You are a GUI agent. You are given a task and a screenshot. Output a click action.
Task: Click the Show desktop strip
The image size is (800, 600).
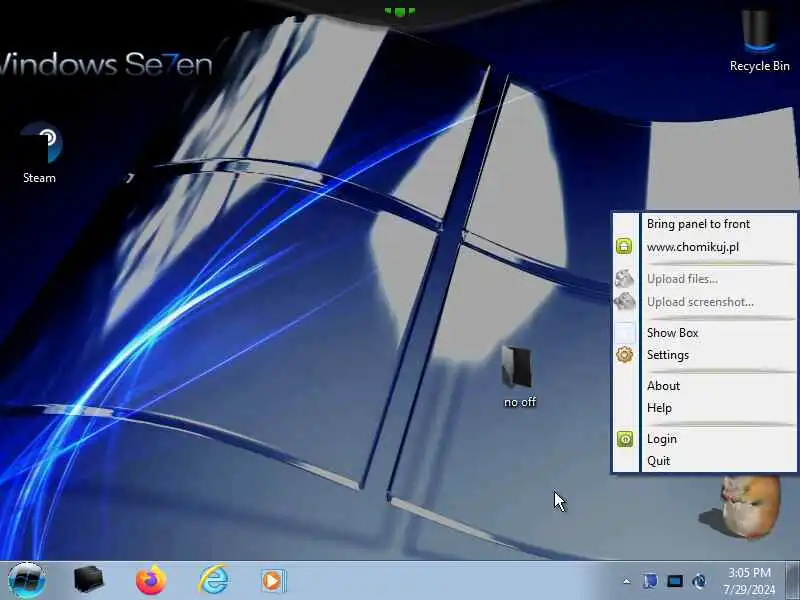pos(792,581)
